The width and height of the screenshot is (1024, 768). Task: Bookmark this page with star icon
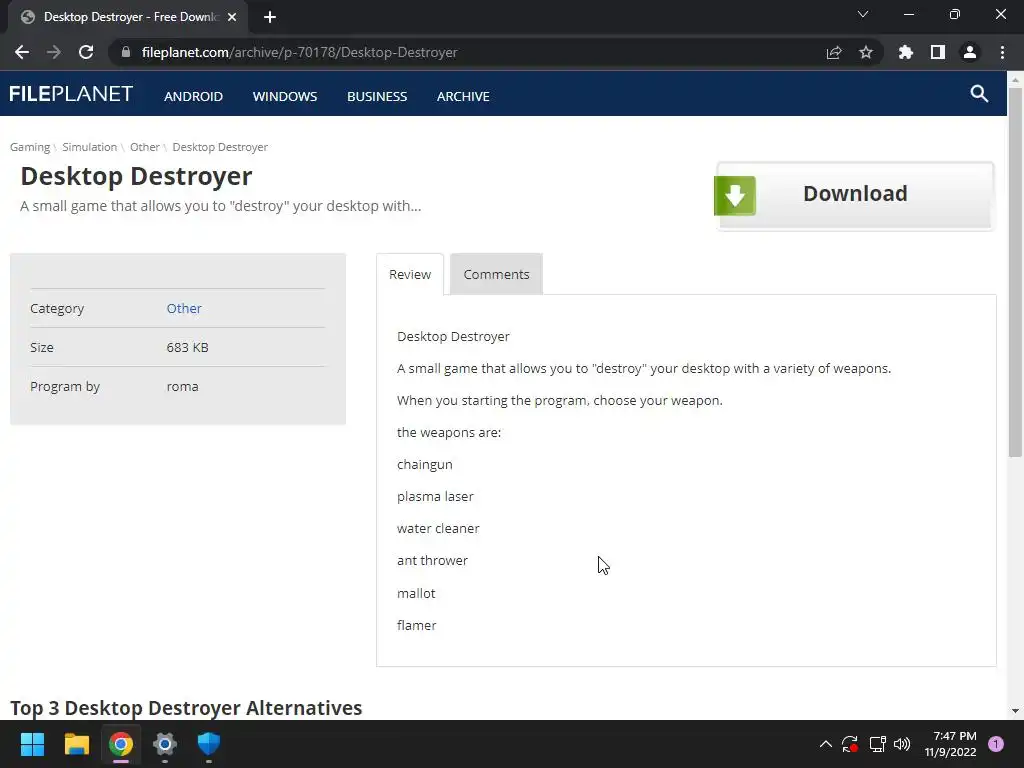point(866,52)
